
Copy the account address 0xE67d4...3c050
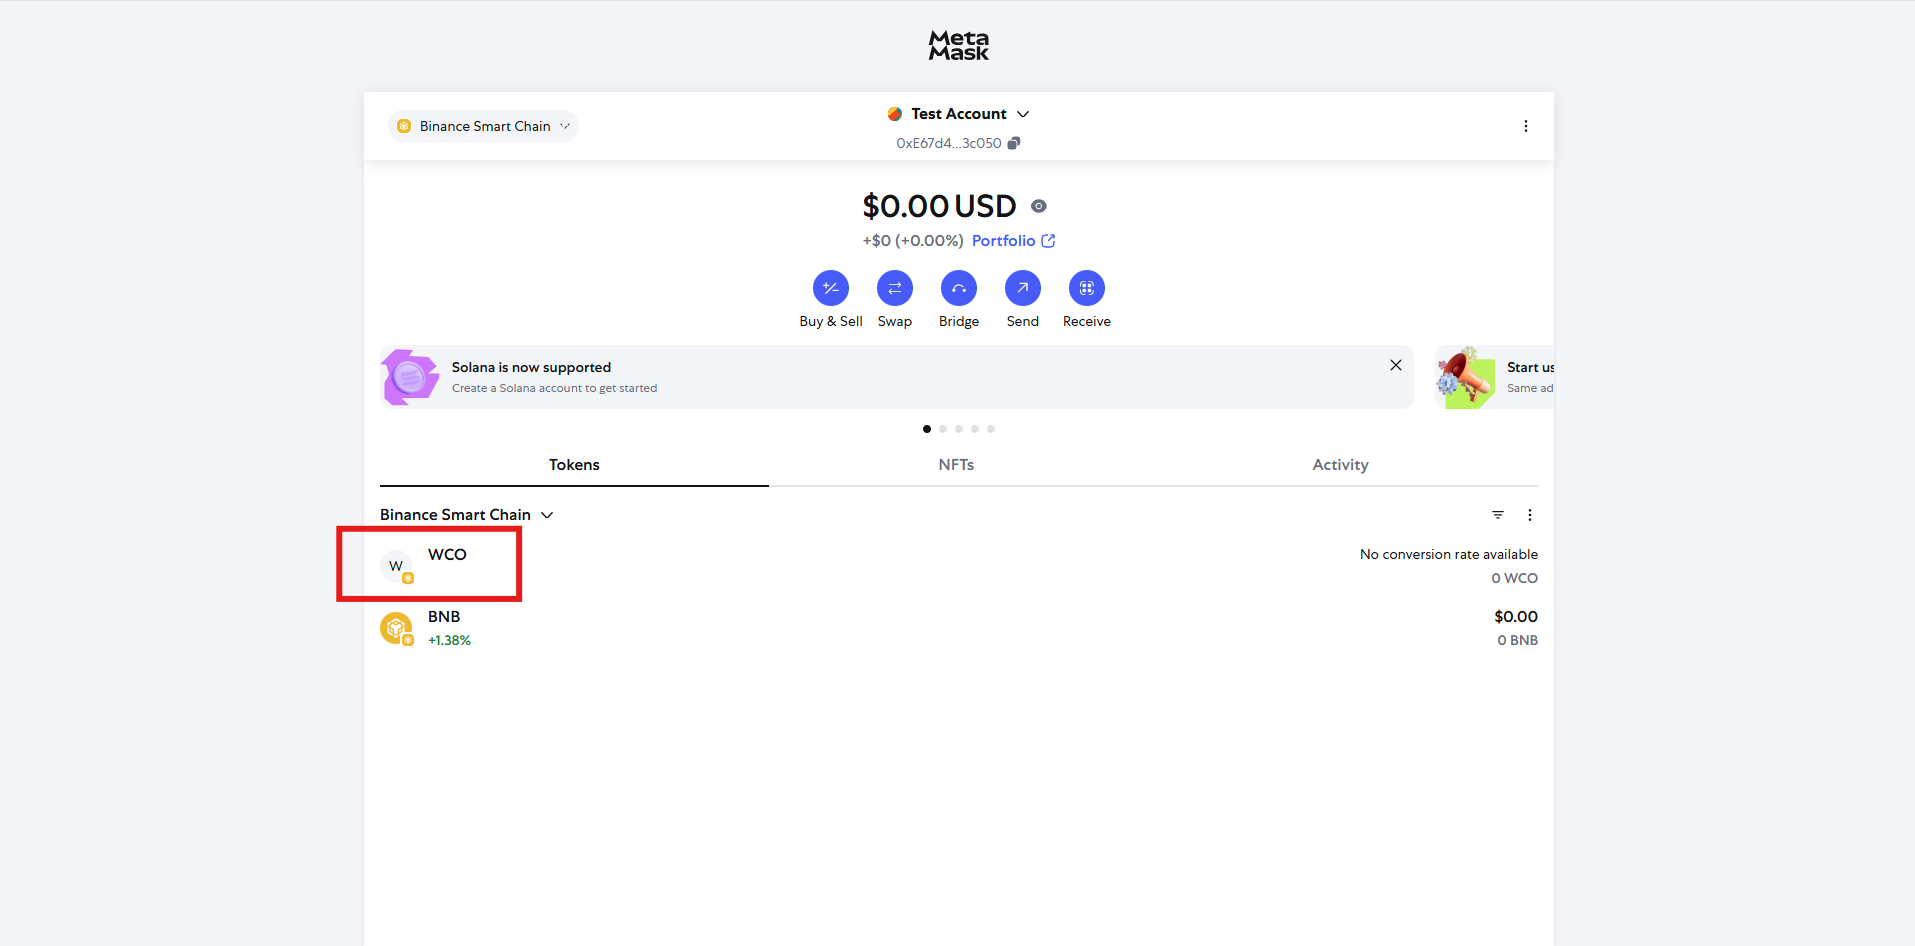[x=1013, y=143]
